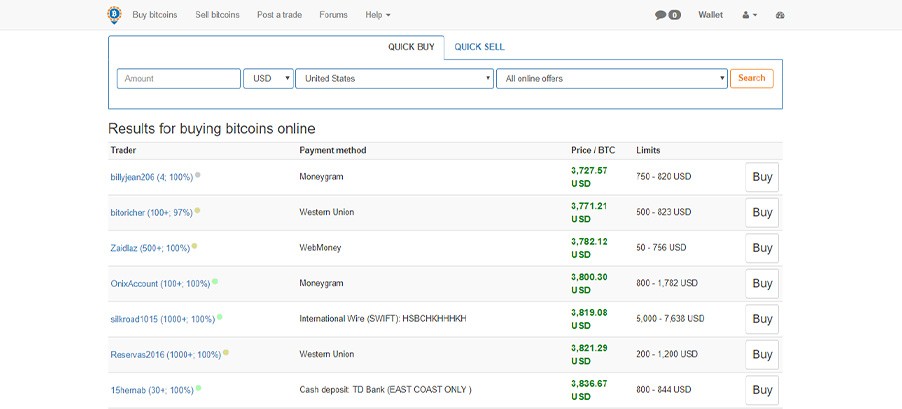The height and width of the screenshot is (409, 902).
Task: Open trader billyjean206 profile
Action: point(152,177)
